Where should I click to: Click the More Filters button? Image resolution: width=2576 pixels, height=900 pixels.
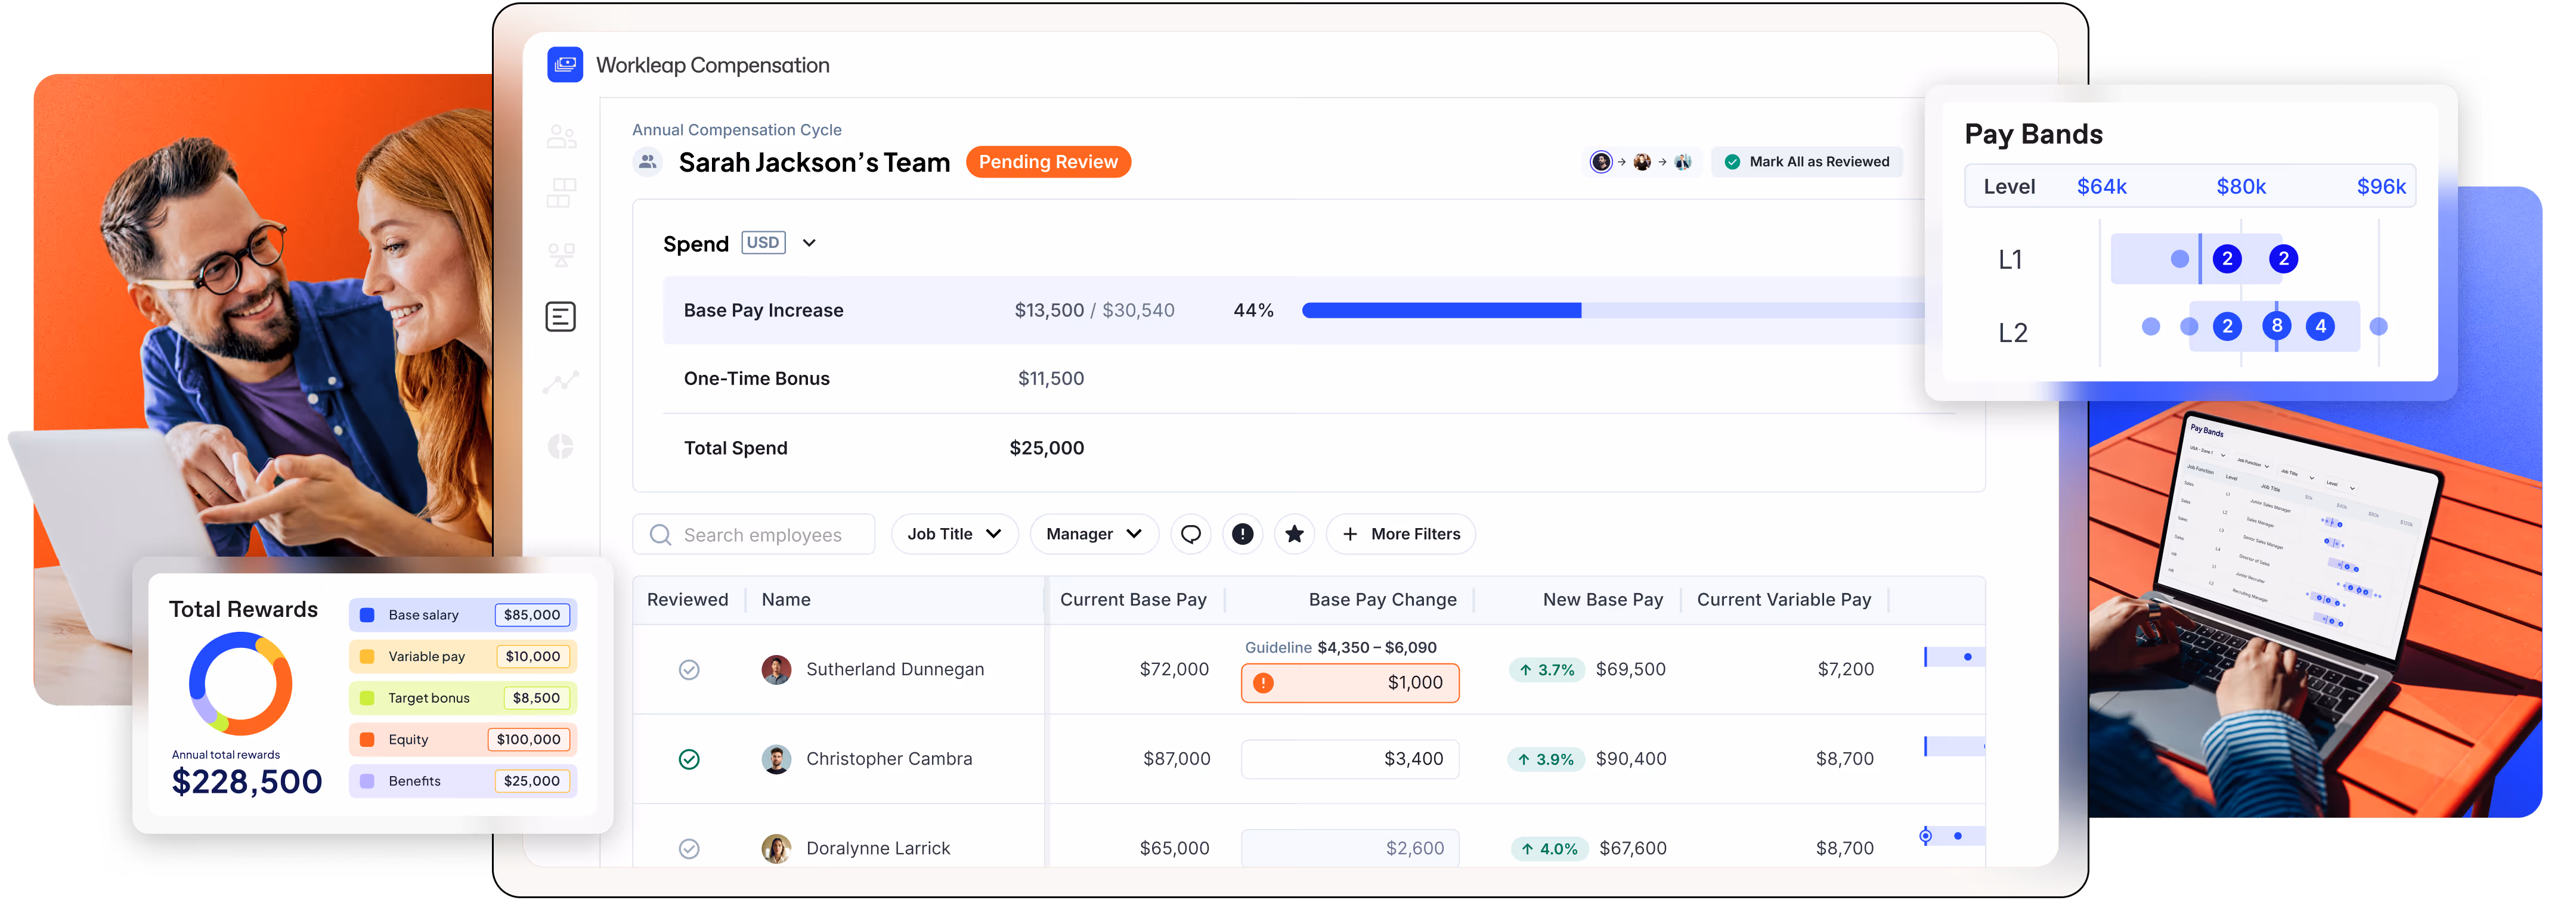pyautogui.click(x=1401, y=534)
